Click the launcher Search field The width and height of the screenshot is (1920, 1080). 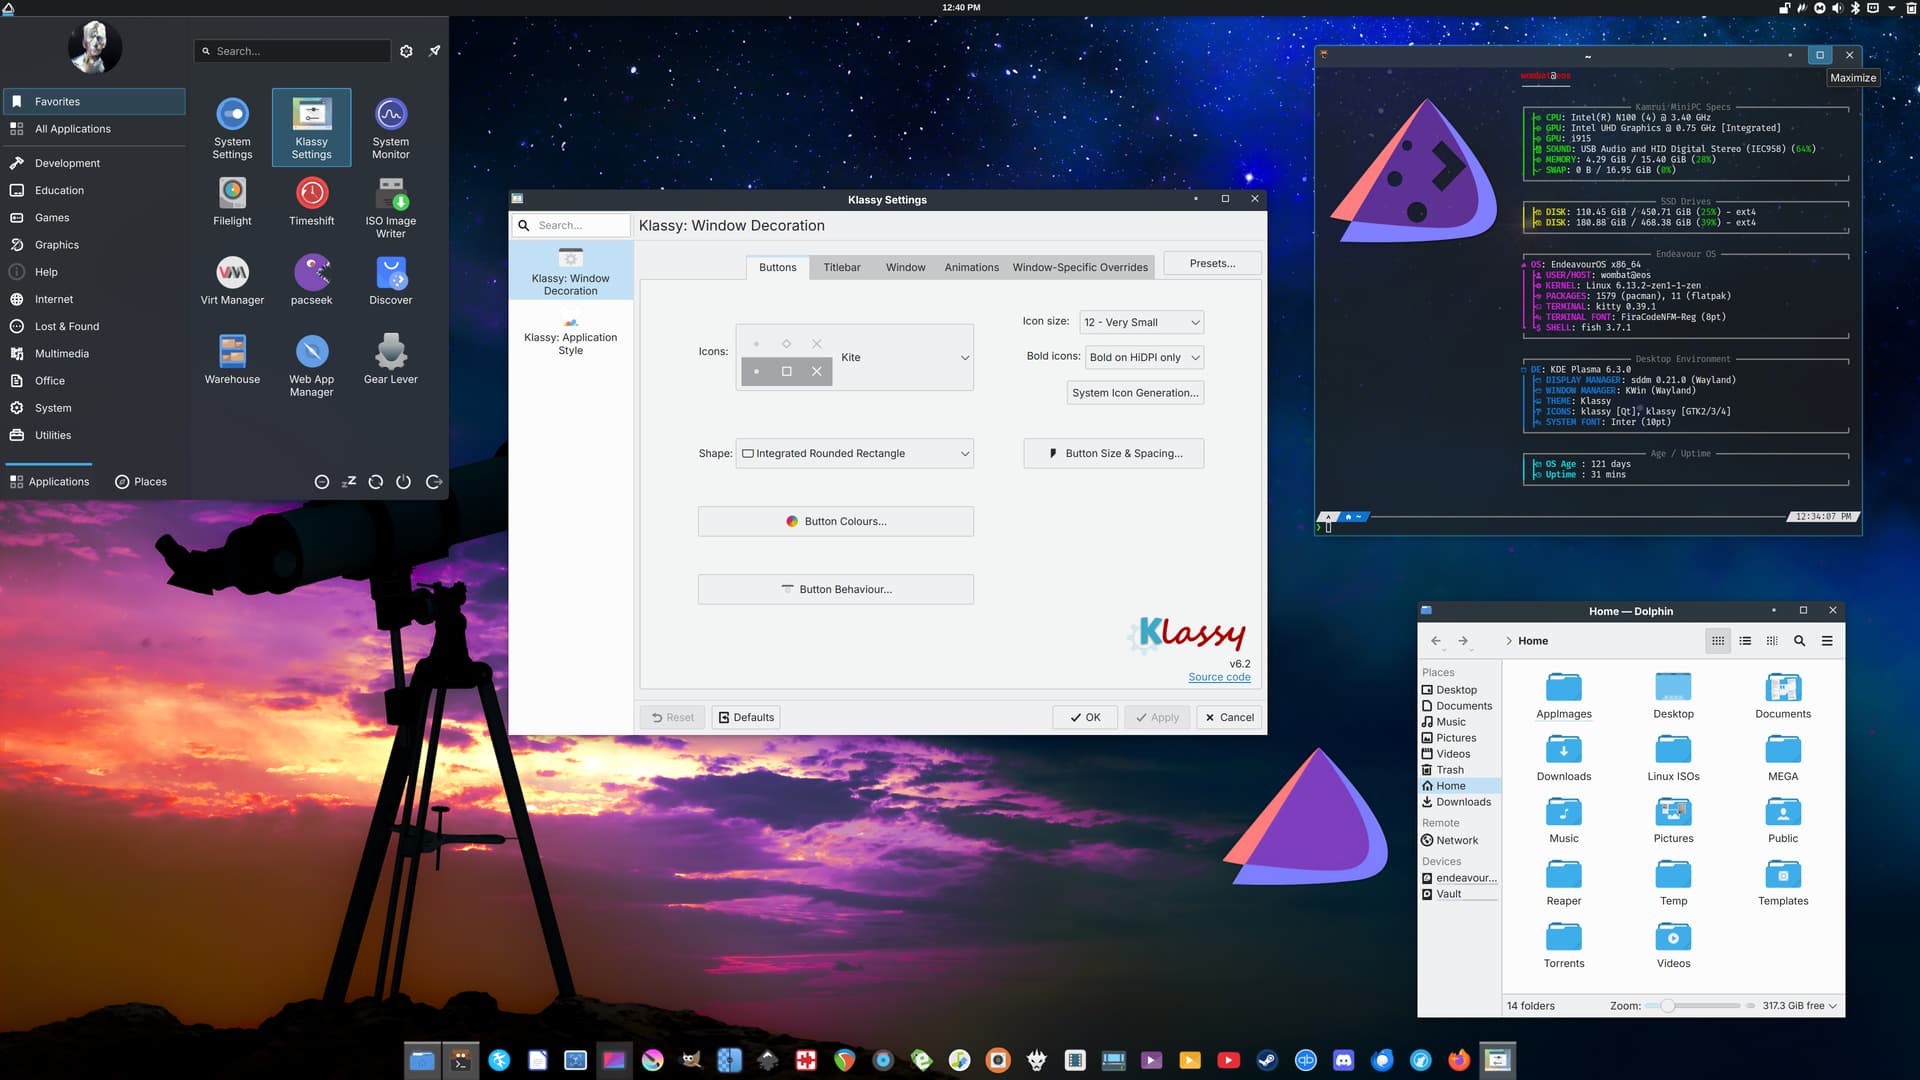click(292, 51)
